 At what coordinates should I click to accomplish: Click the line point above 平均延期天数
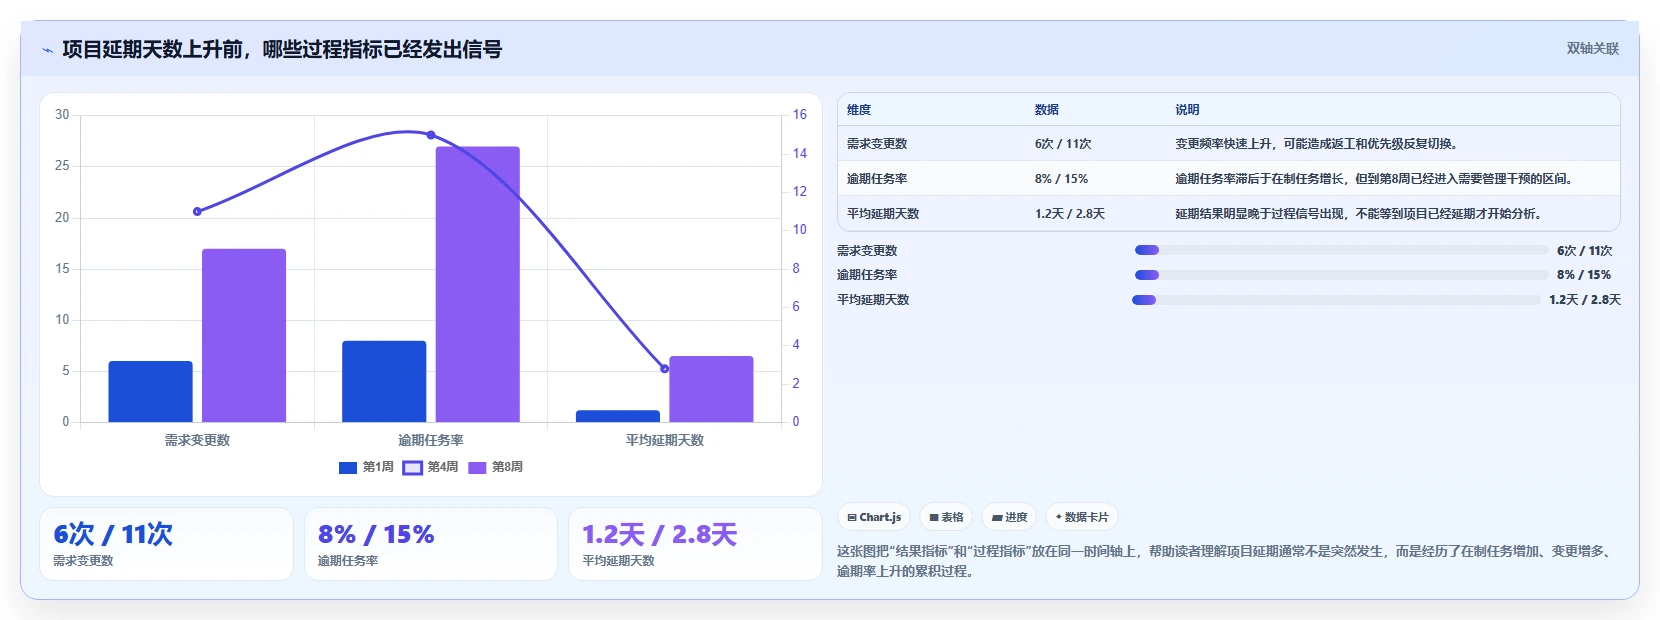(665, 369)
